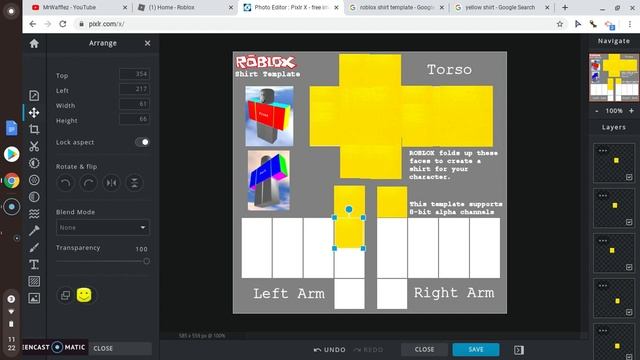Open the Filter tool below Adjust
Screen dimensions: 640x360
click(x=34, y=180)
